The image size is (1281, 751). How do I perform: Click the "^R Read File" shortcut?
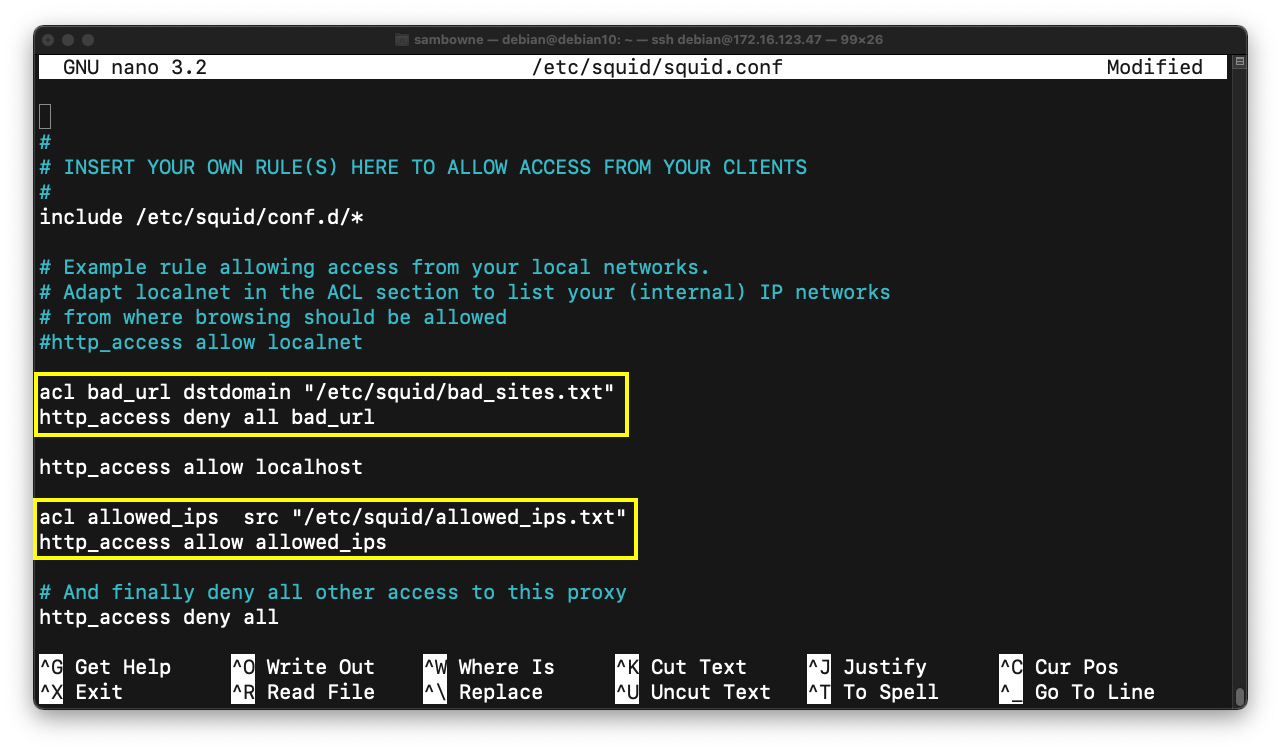(x=303, y=692)
